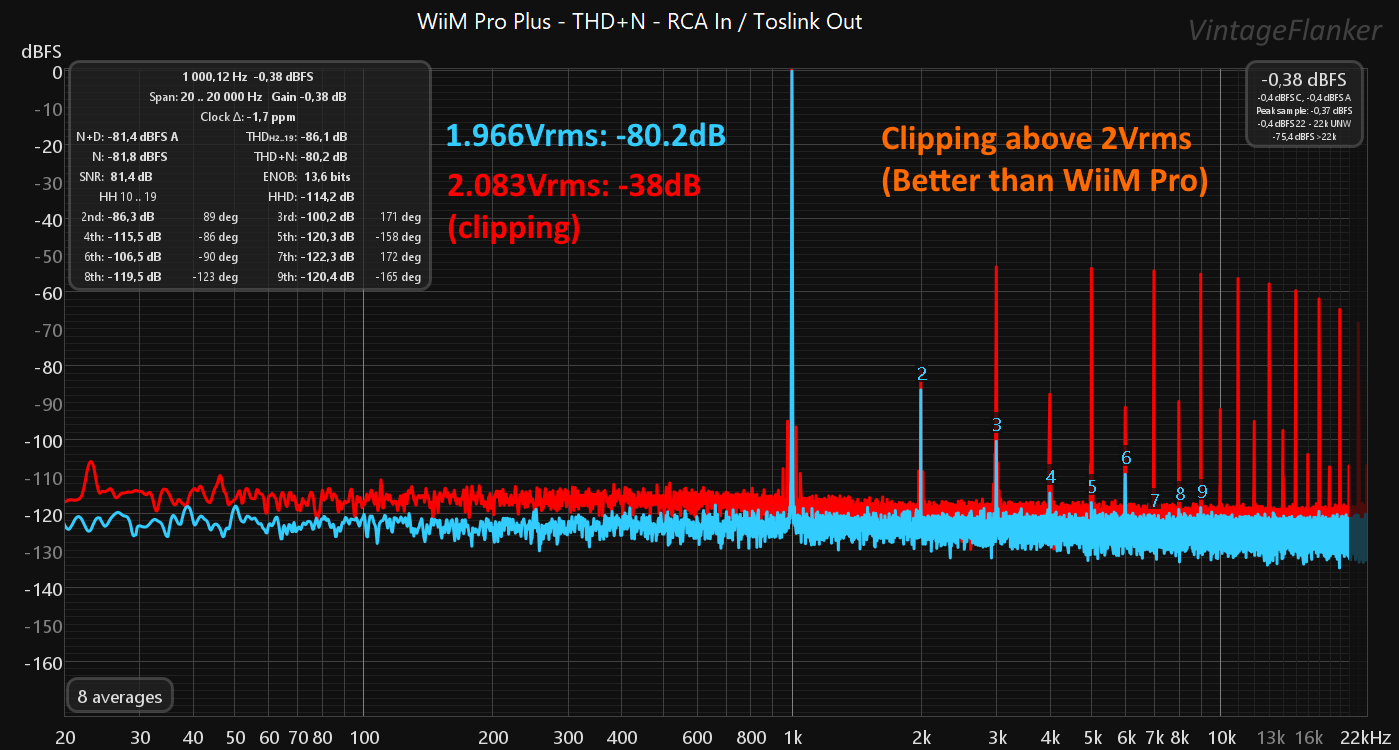This screenshot has width=1399, height=750.
Task: Click the "-75,4 dBFS >22k" line
Action: [x=1304, y=136]
